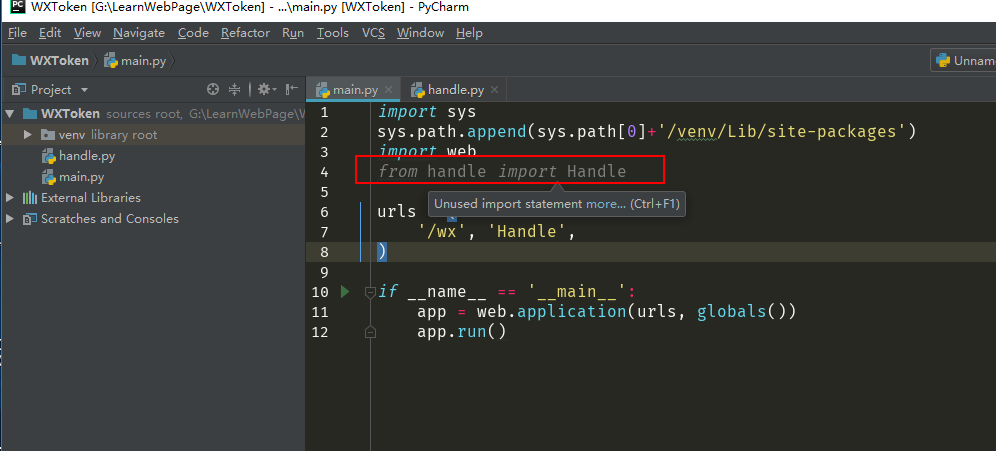Open the Refactor menu
Screen dimensions: 996x451
[x=245, y=33]
